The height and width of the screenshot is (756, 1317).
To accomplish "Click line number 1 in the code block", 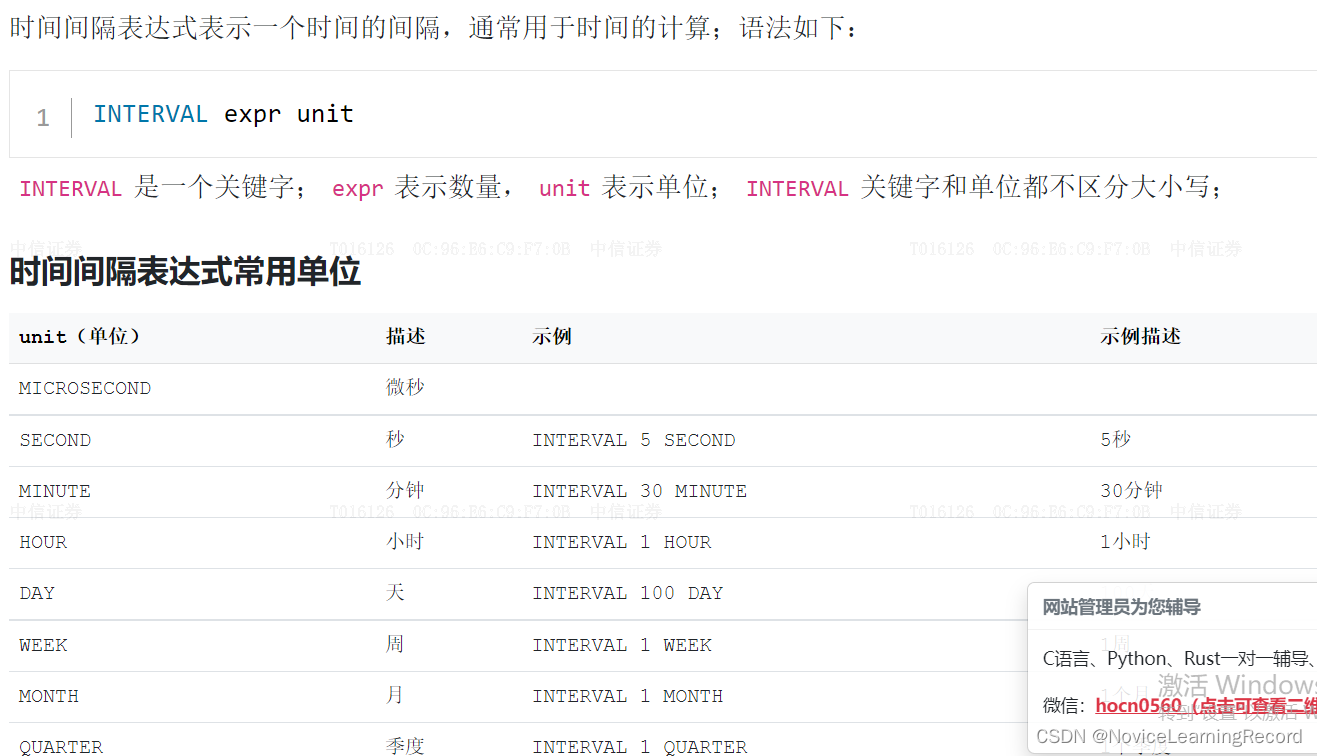I will click(x=42, y=117).
